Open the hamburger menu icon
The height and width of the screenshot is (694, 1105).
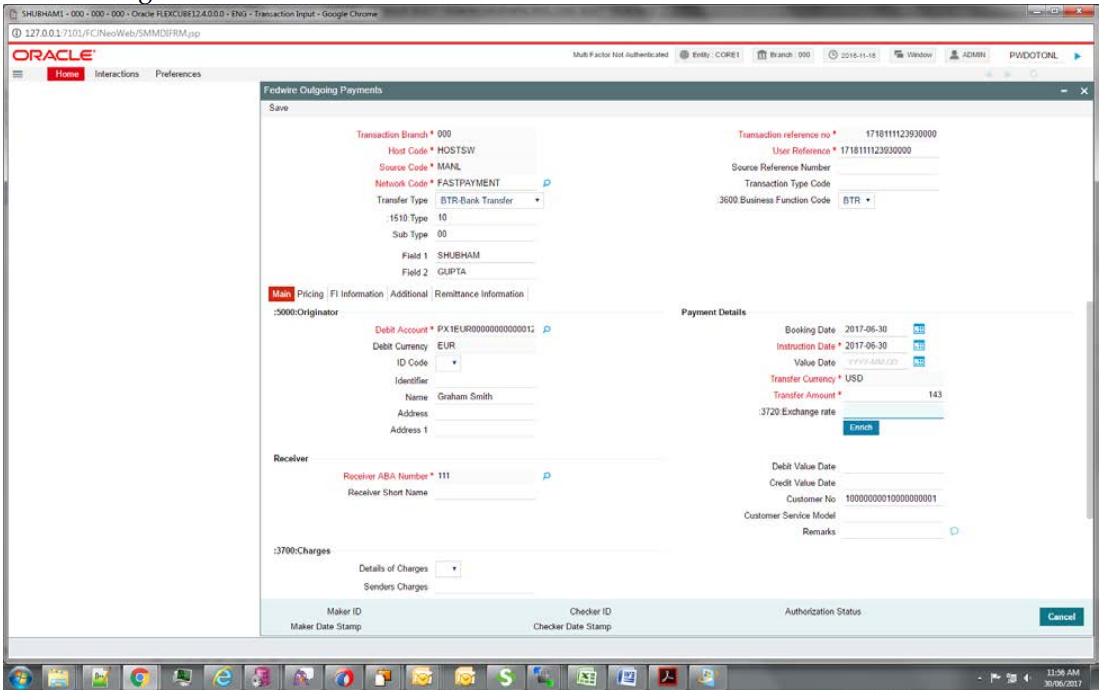point(18,74)
